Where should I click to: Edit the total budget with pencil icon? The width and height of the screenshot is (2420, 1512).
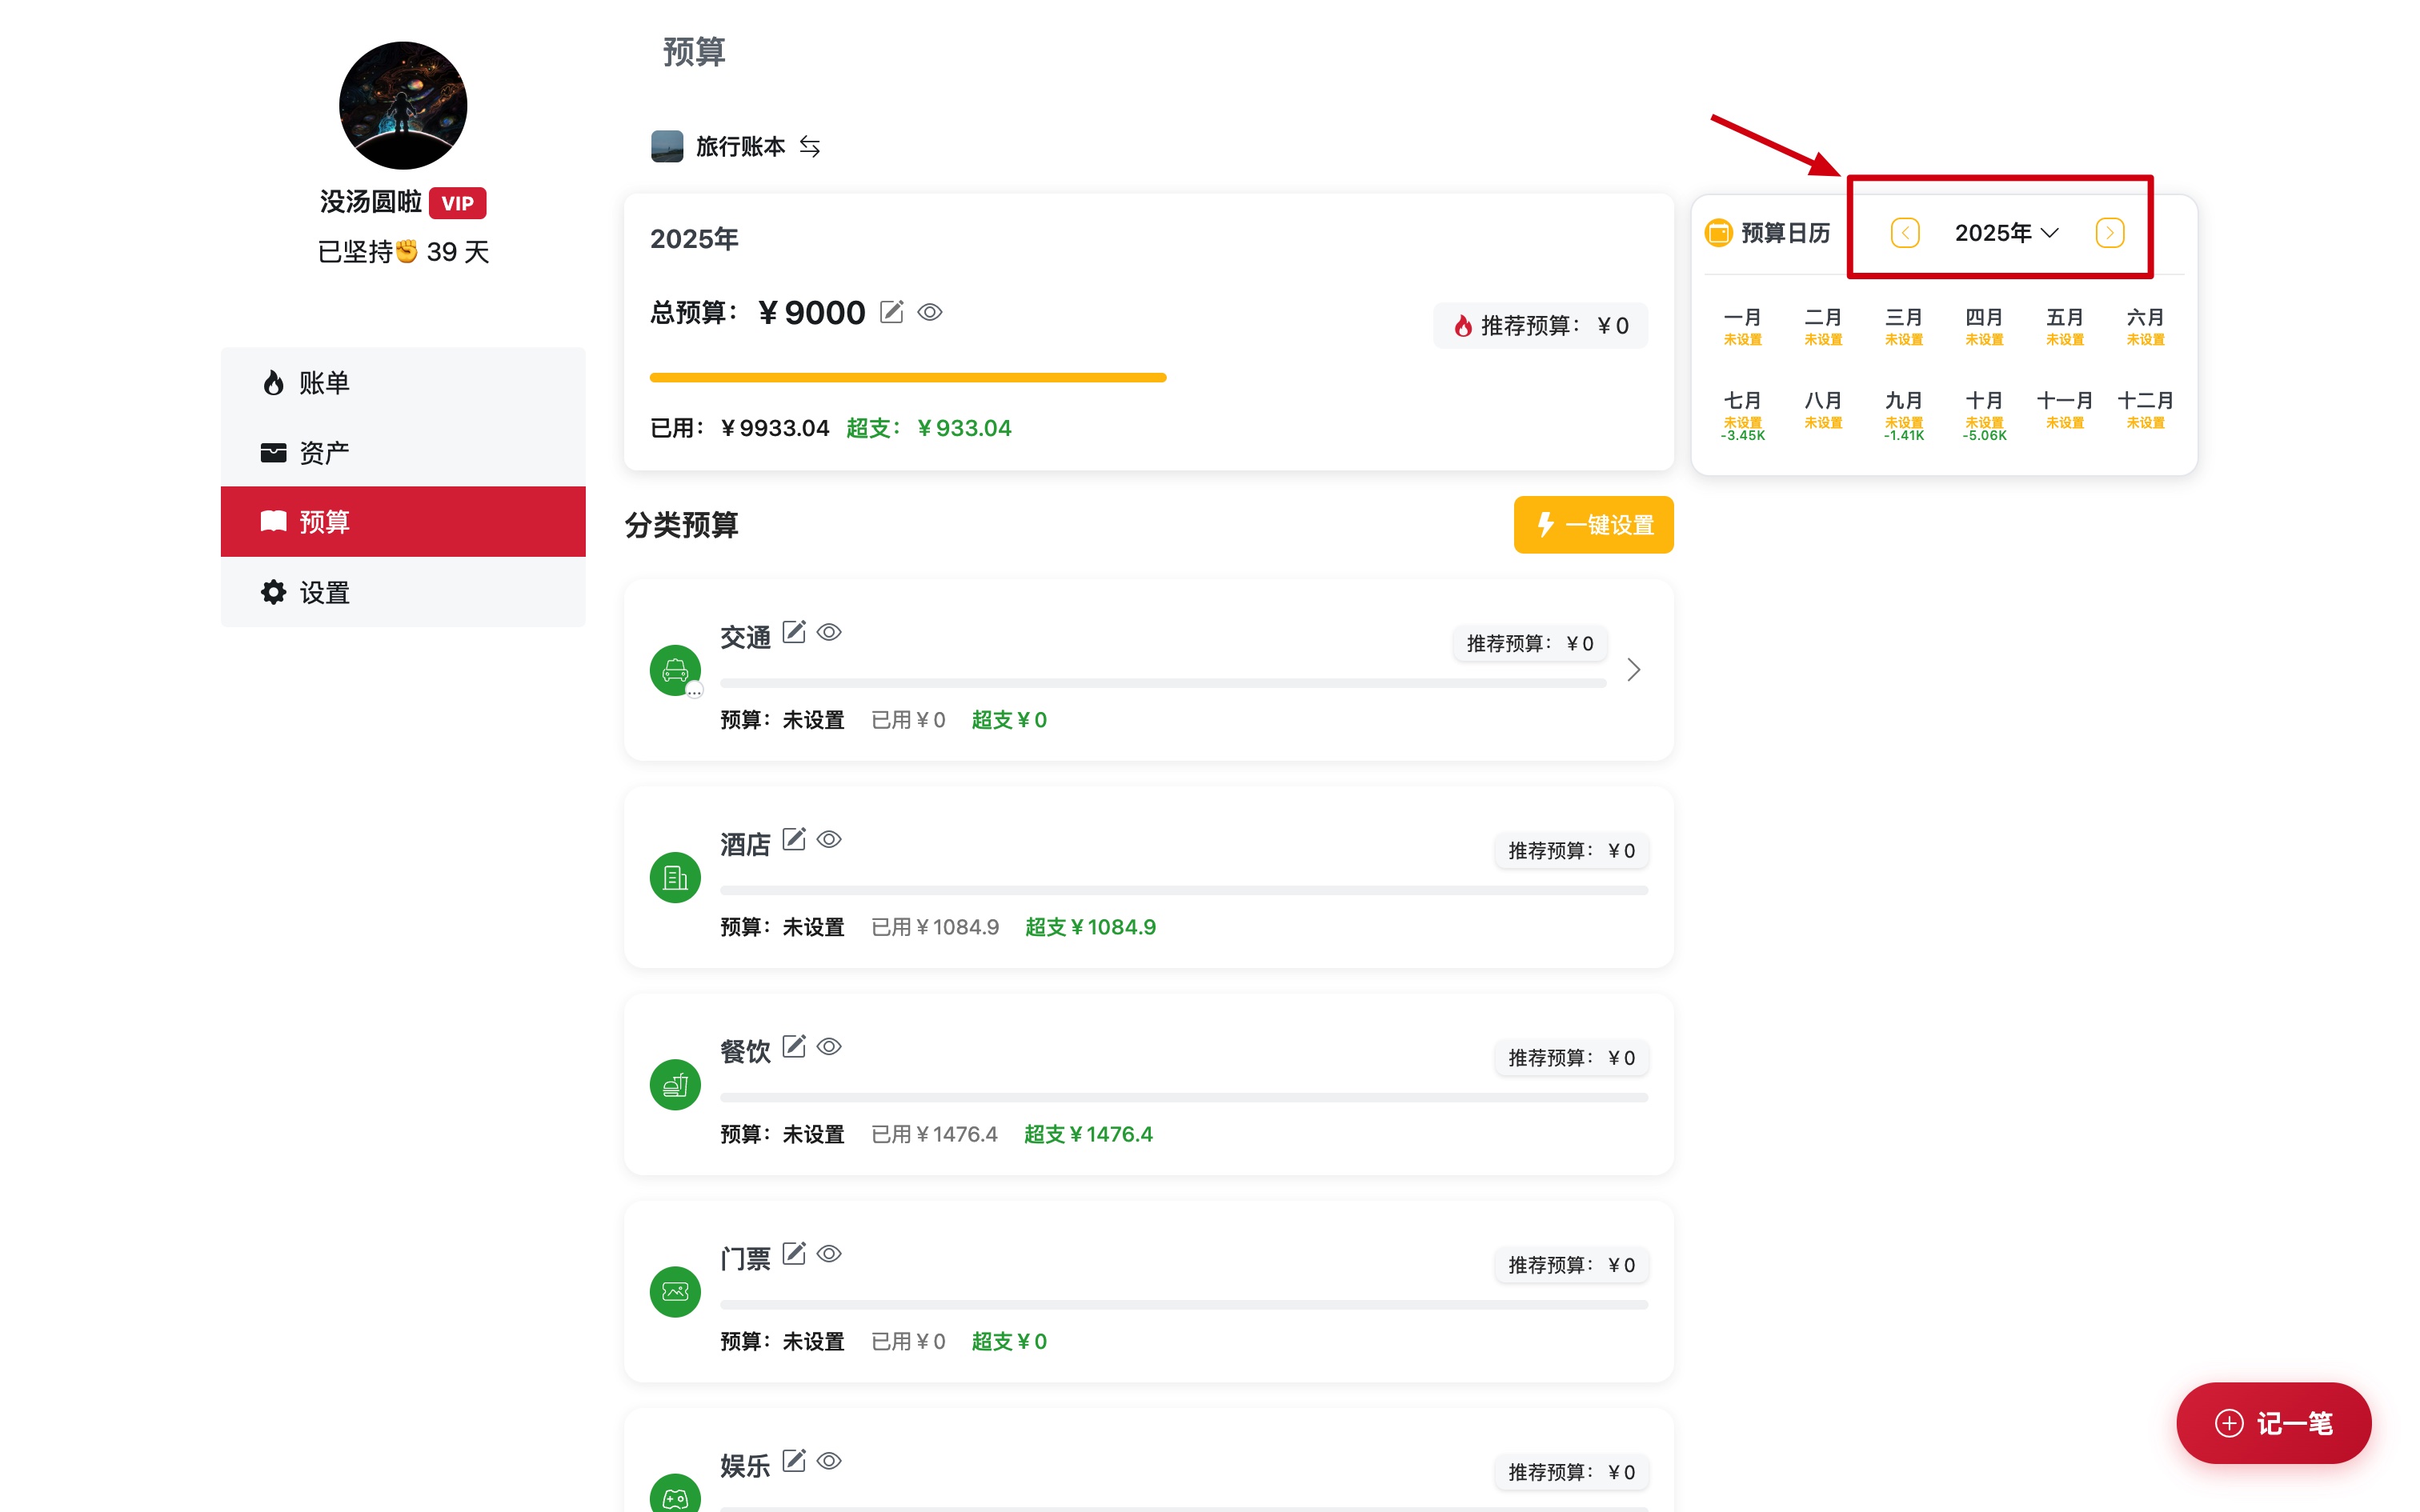[x=892, y=311]
